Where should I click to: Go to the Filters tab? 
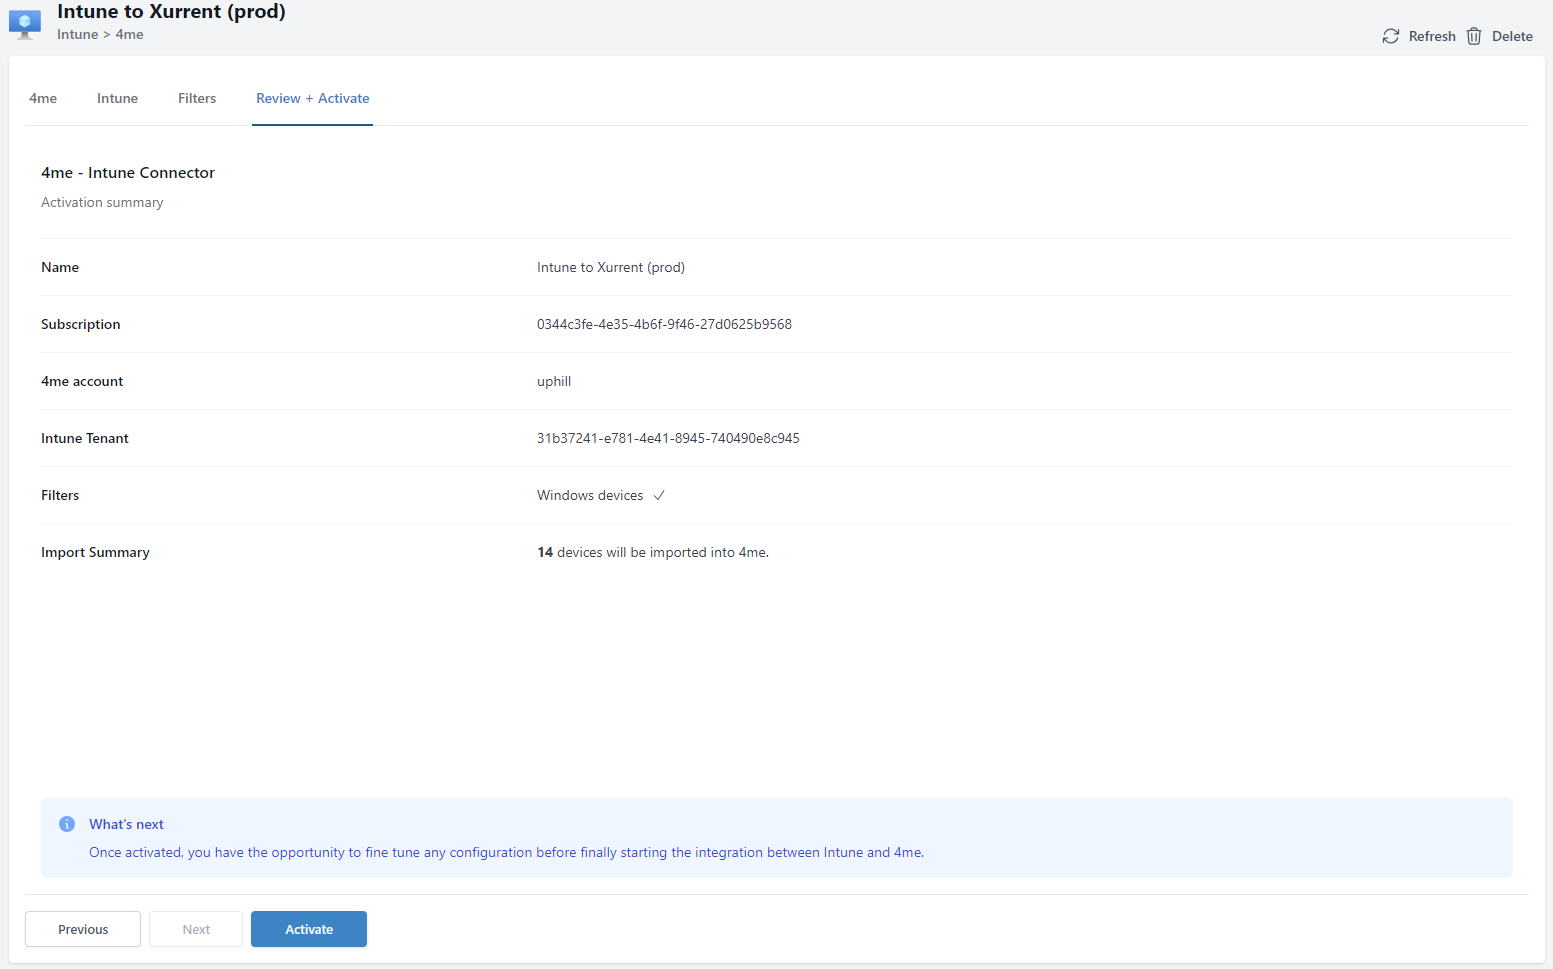click(197, 98)
